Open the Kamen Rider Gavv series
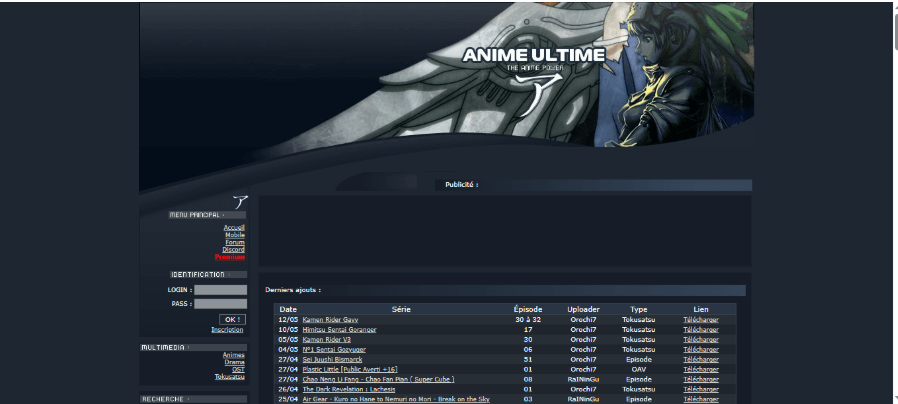This screenshot has height=404, width=898. [330, 320]
